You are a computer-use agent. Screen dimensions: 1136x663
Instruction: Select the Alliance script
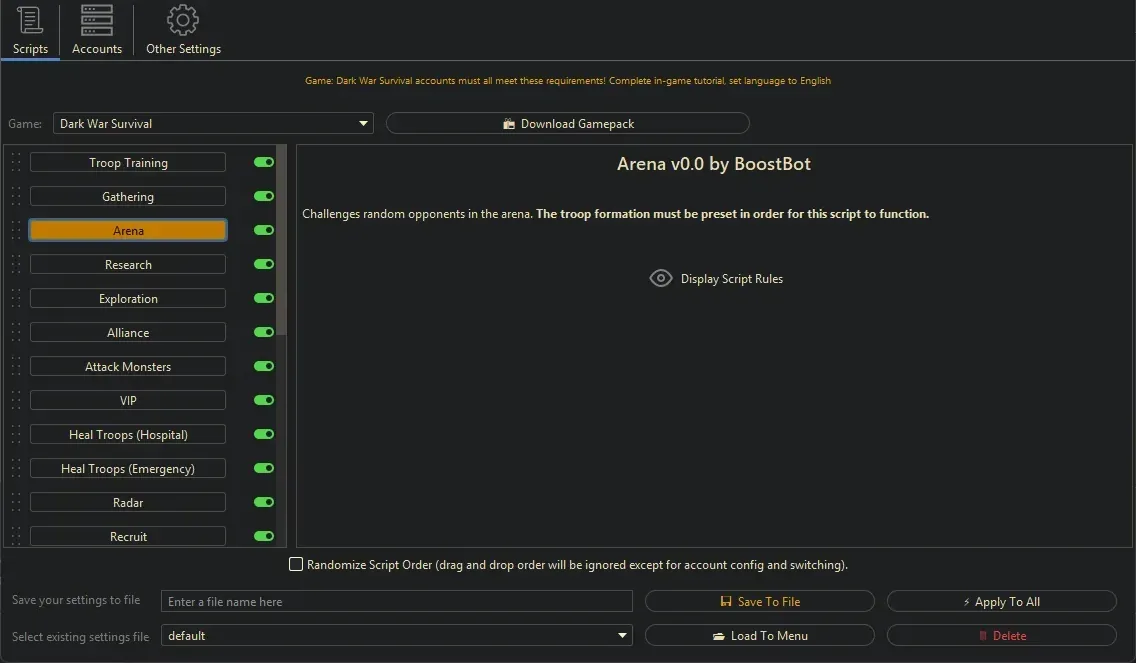pos(128,333)
